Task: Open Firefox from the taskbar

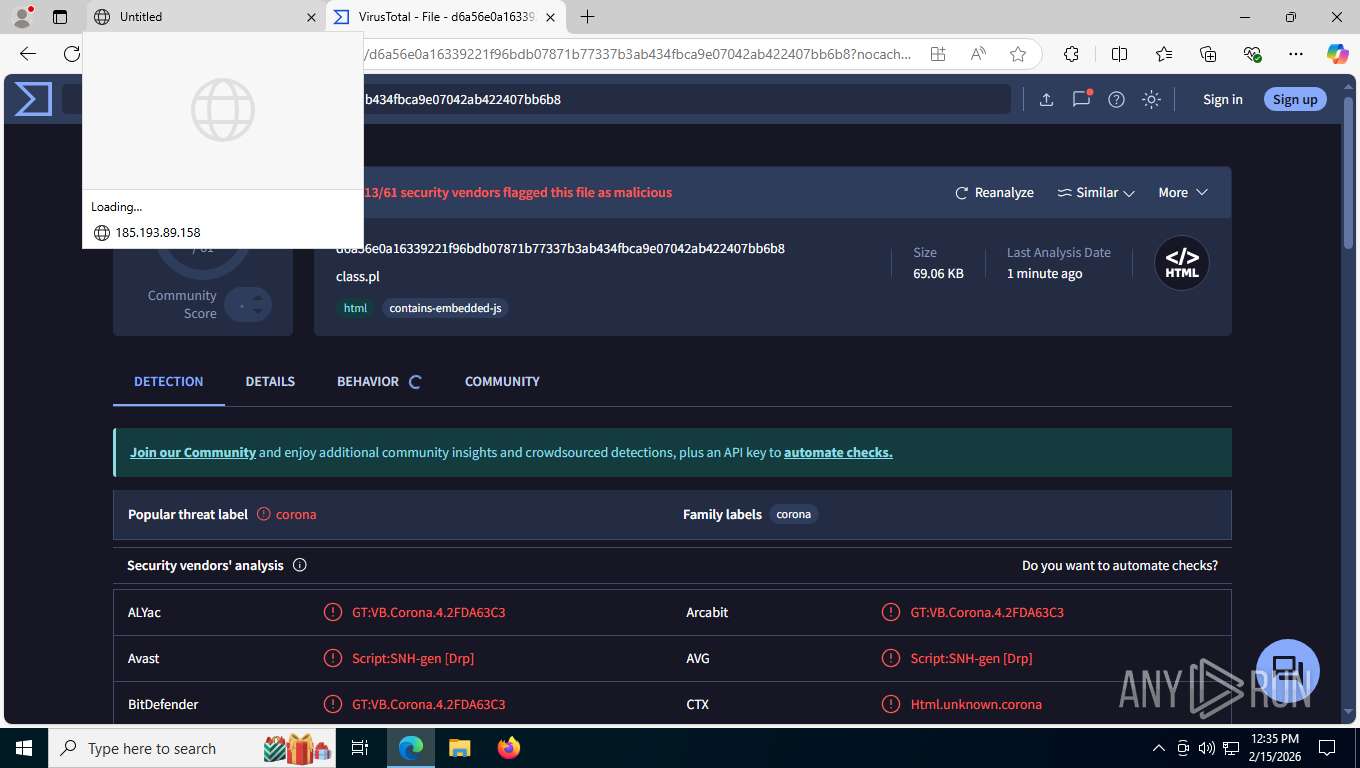Action: 509,748
